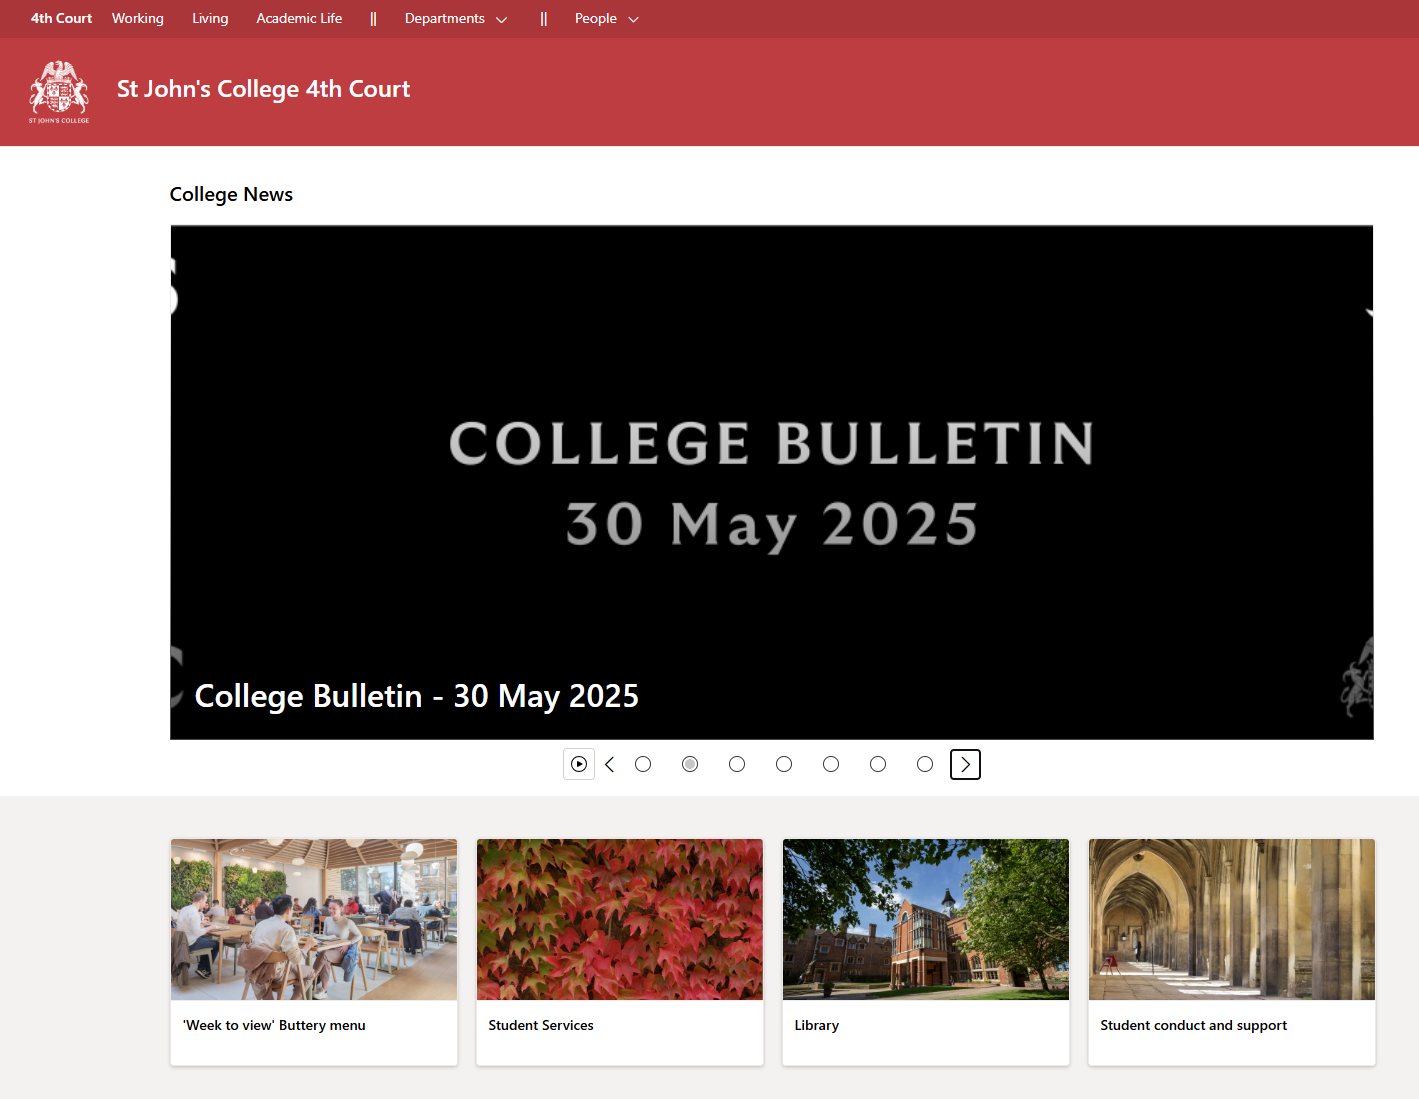Select the sixth carousel slide dot

(x=878, y=764)
